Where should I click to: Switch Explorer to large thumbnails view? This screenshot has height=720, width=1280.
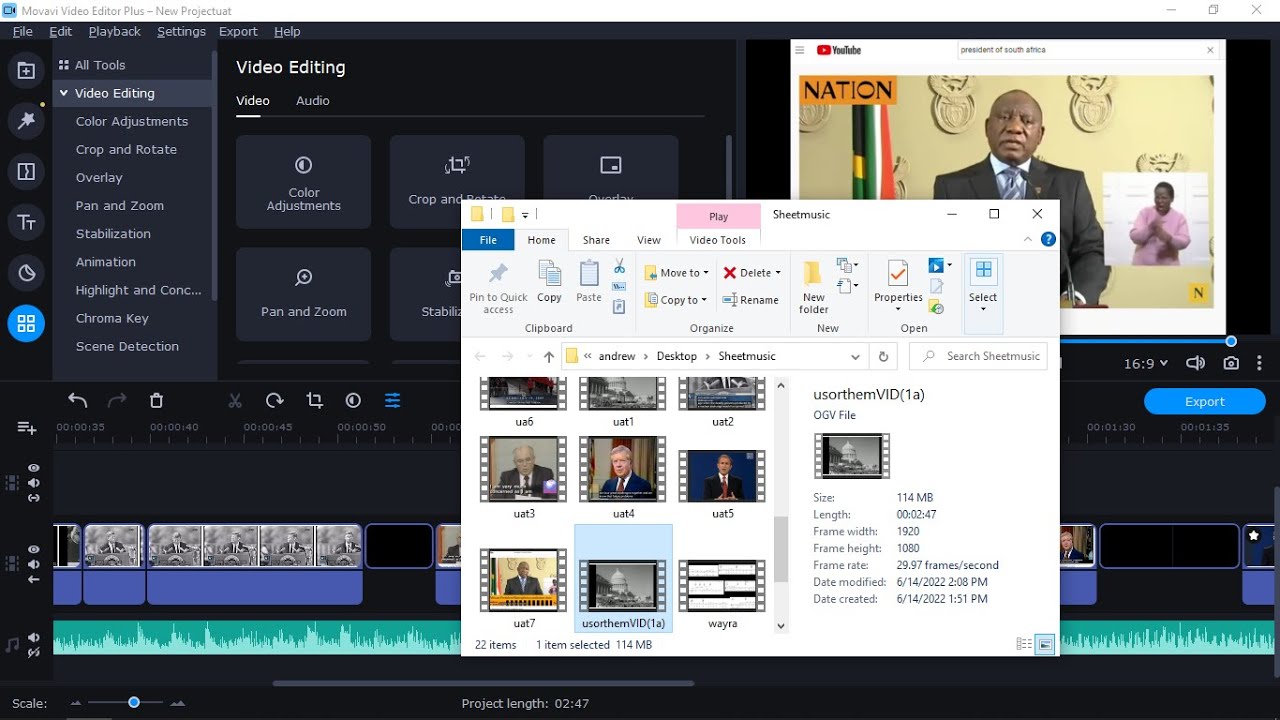pos(1045,645)
